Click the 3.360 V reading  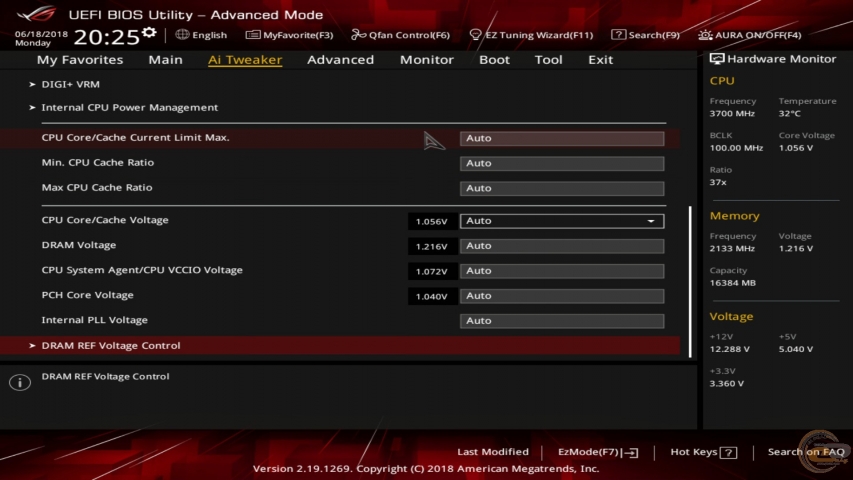(x=727, y=384)
